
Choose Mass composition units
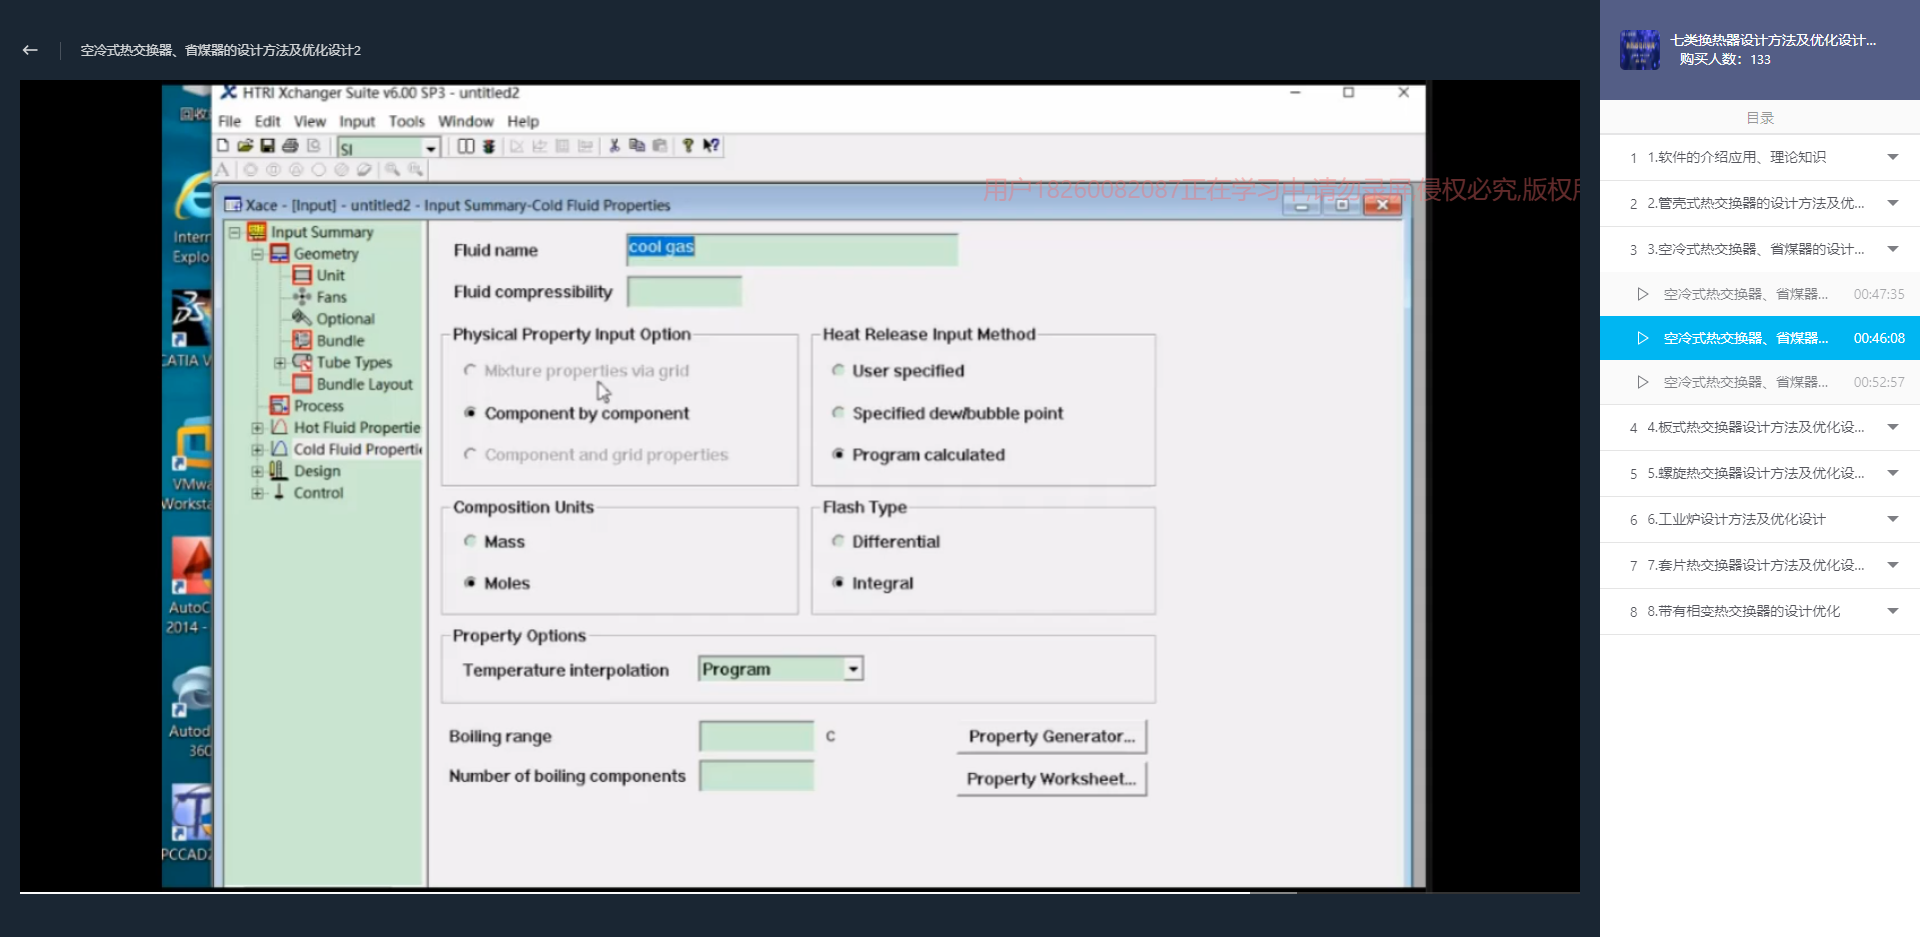coord(470,541)
